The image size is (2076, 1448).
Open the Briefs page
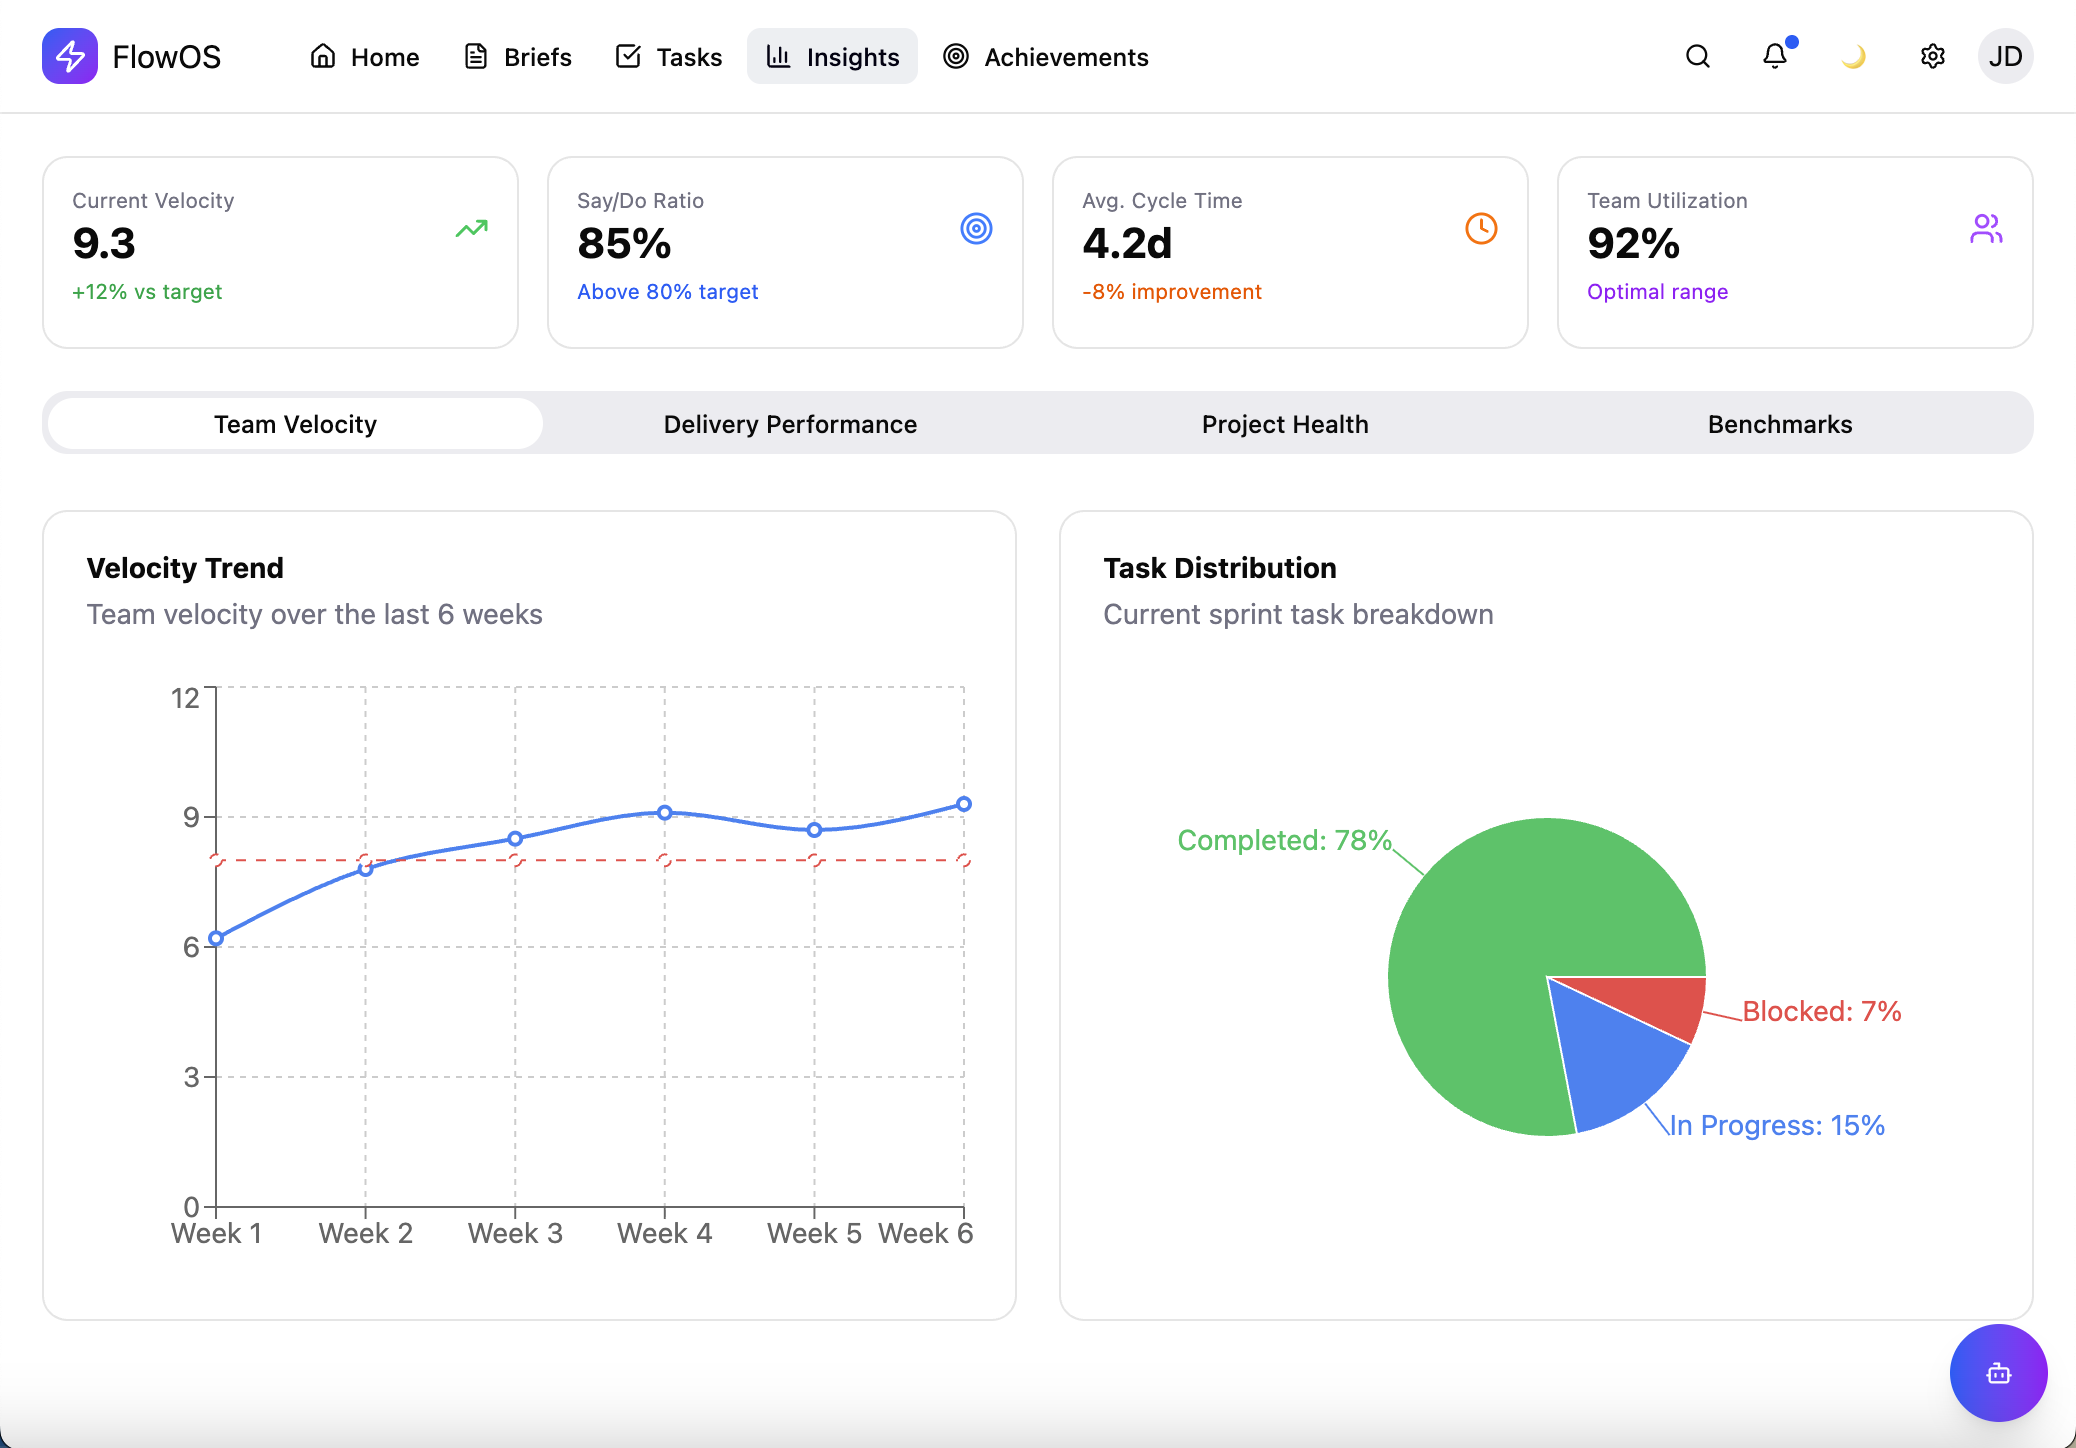coord(518,57)
